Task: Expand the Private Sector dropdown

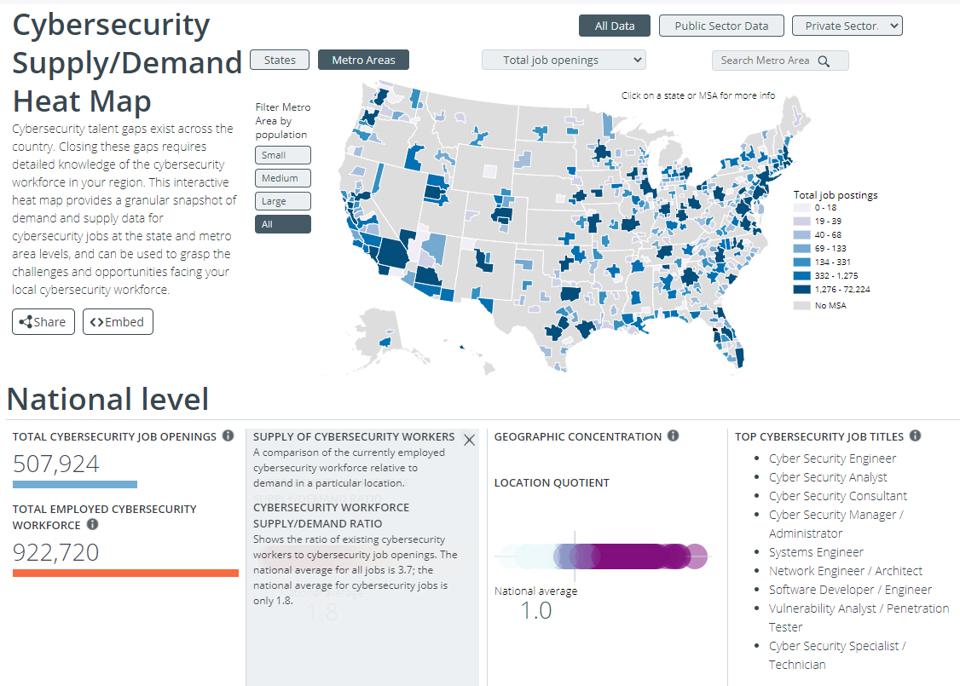Action: [847, 26]
